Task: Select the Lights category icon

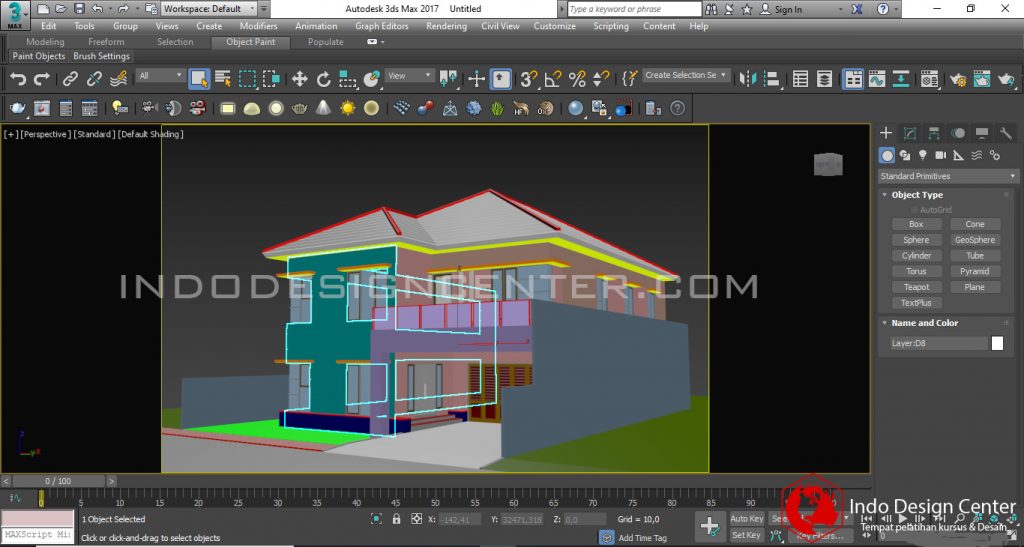Action: [922, 155]
